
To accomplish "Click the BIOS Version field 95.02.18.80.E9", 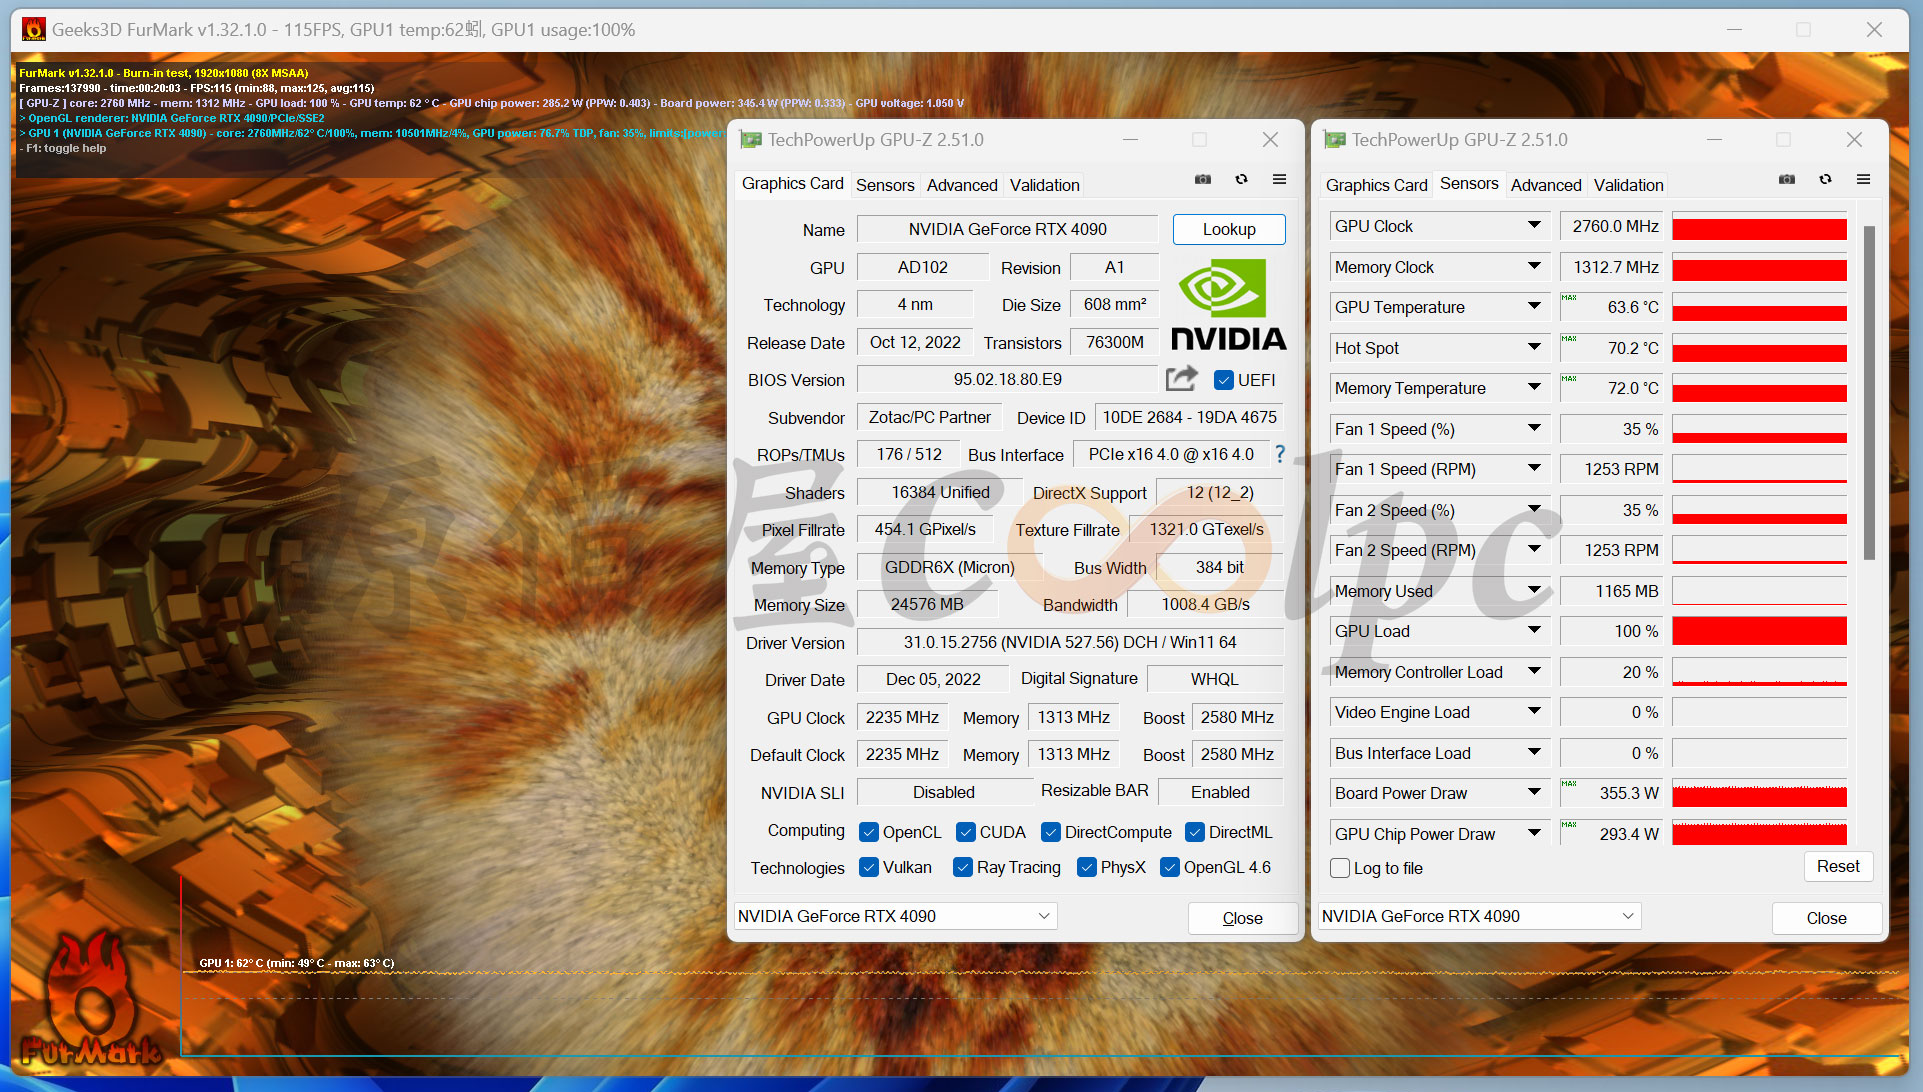I will 1007,380.
